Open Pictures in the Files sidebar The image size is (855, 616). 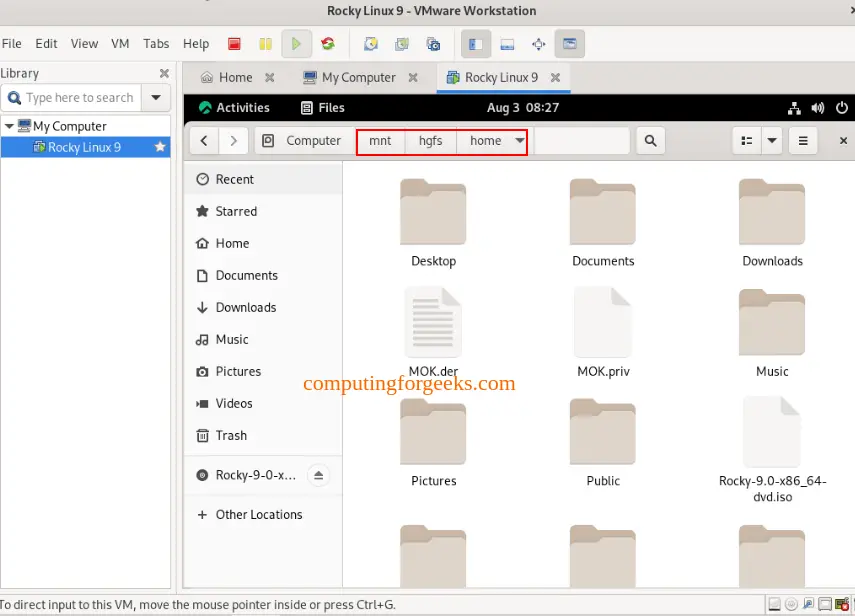tap(263, 371)
